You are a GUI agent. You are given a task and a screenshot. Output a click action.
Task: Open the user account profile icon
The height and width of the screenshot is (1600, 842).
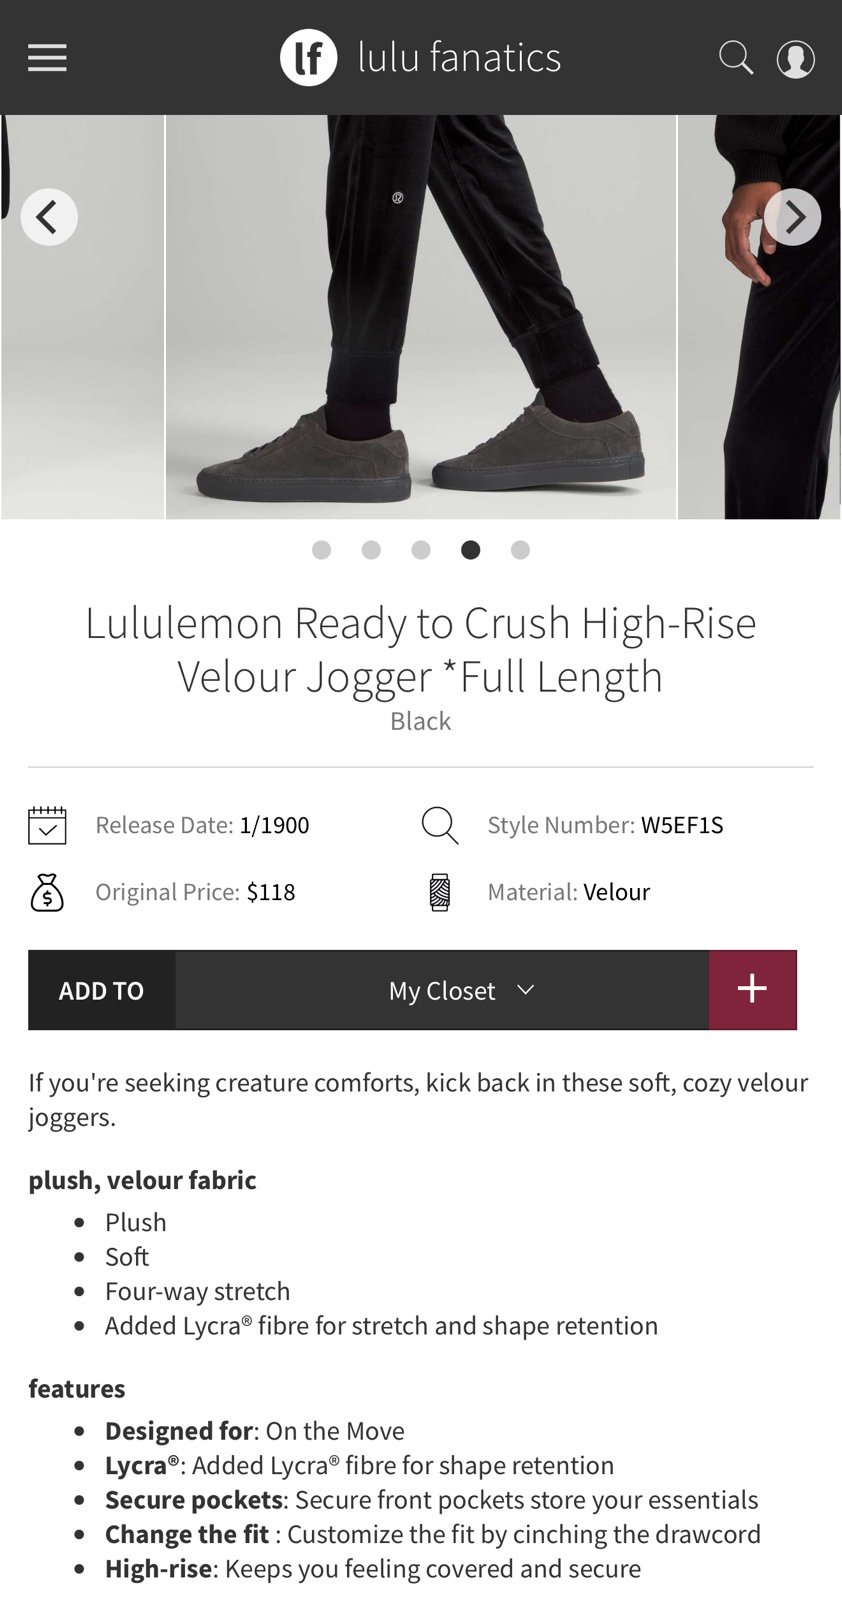796,59
